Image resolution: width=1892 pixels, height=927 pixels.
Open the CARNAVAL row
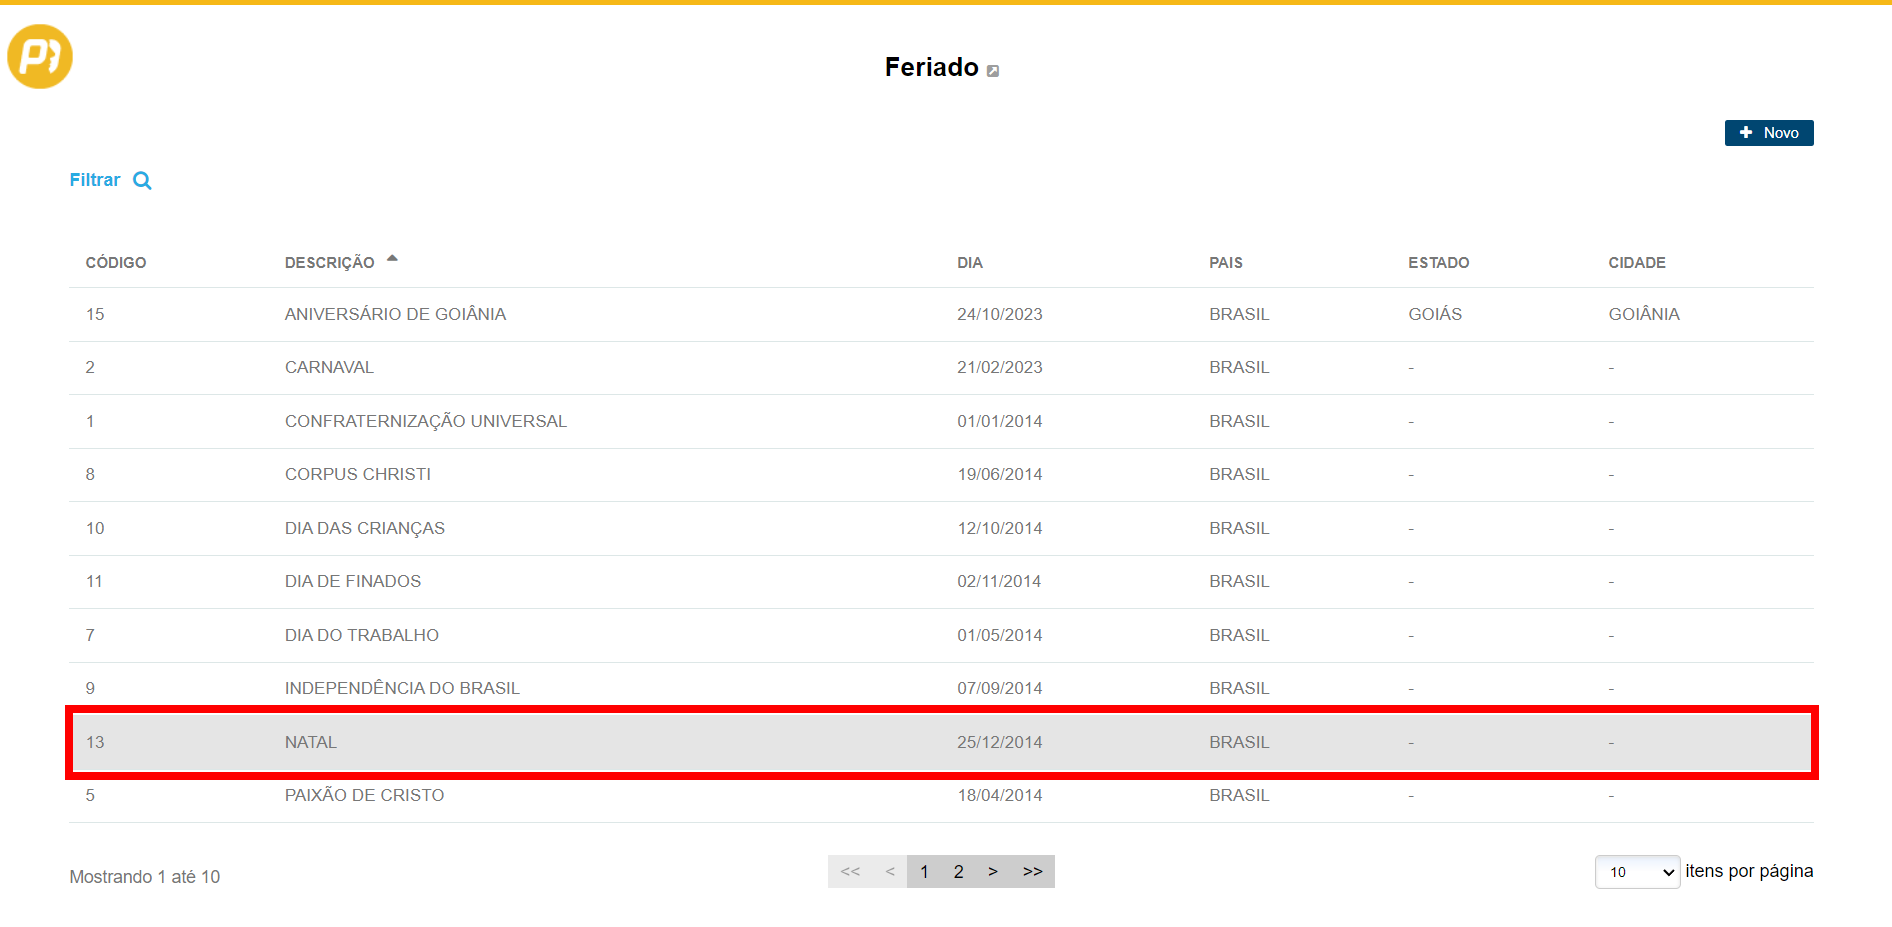(329, 367)
